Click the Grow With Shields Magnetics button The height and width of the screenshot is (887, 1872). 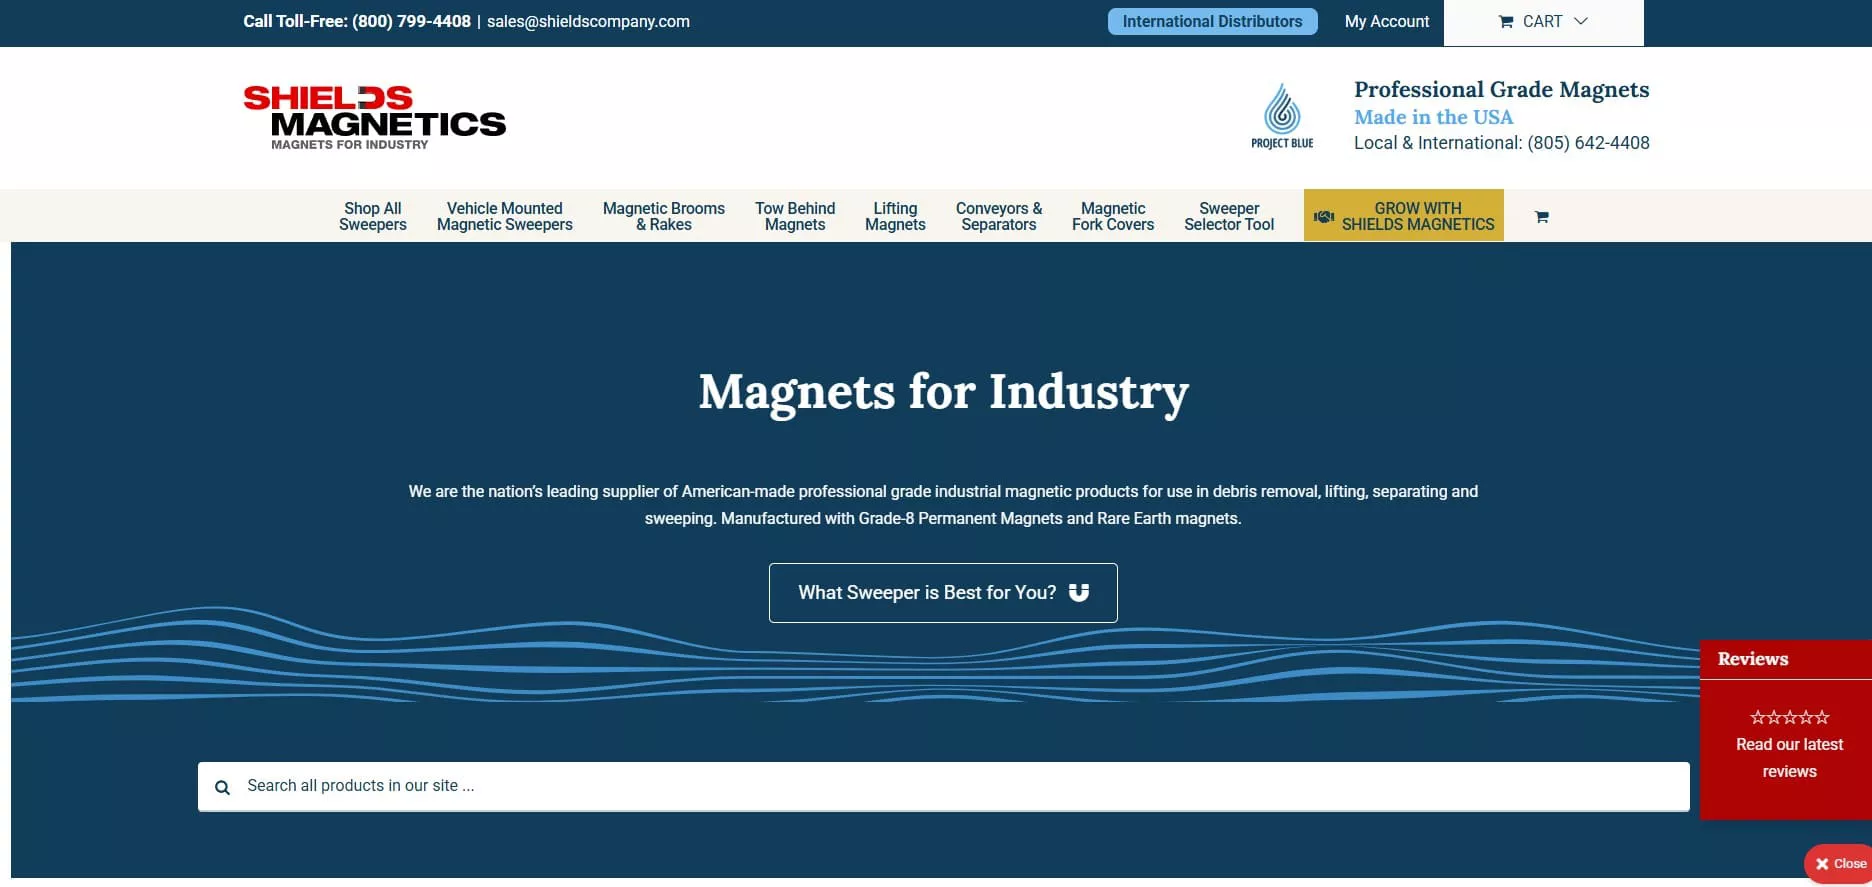1404,215
